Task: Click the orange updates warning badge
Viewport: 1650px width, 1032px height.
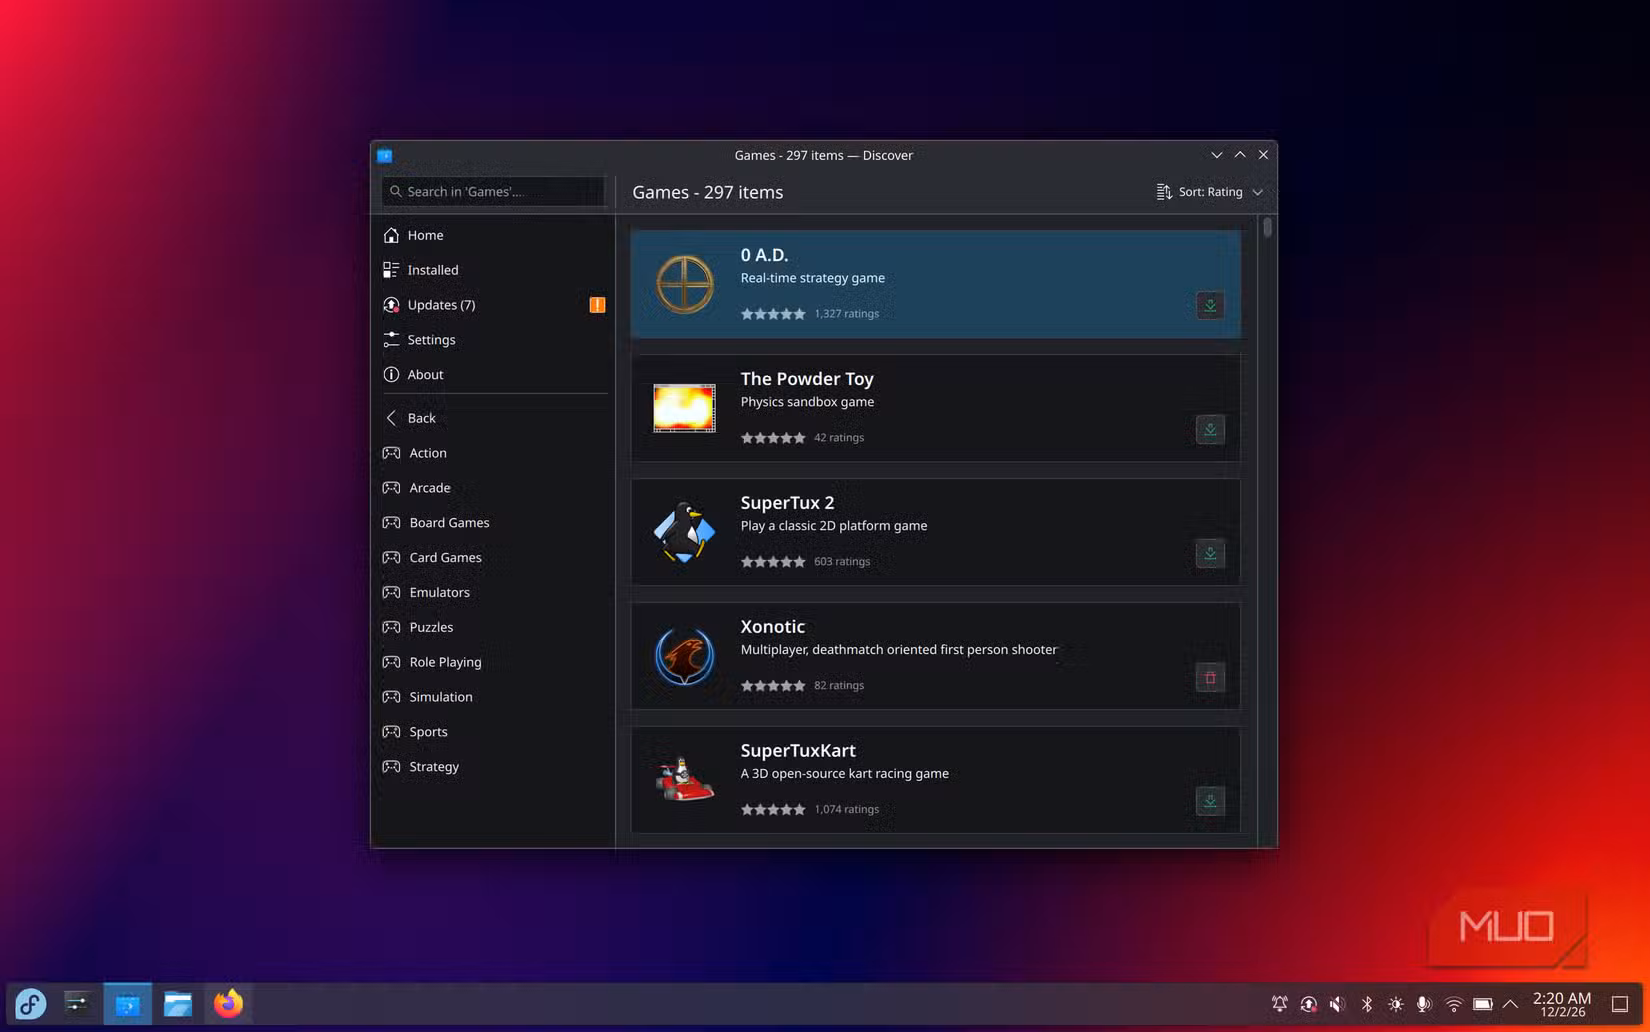Action: tap(597, 305)
